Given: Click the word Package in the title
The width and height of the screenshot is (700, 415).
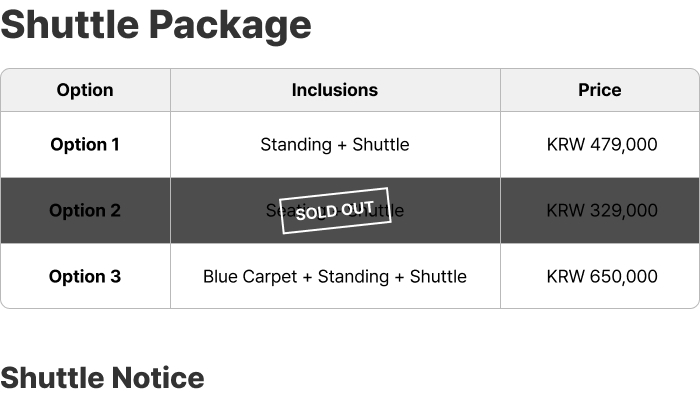Looking at the screenshot, I should point(230,26).
